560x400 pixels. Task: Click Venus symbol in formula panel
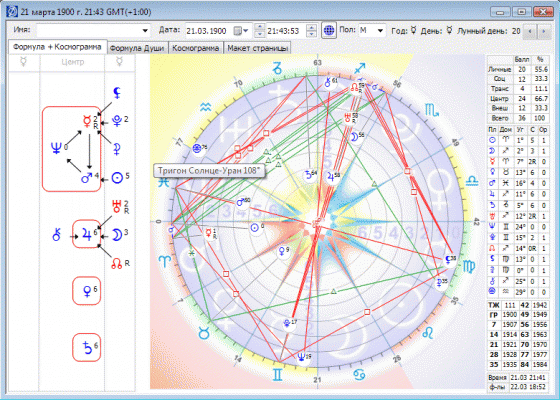[x=87, y=291]
